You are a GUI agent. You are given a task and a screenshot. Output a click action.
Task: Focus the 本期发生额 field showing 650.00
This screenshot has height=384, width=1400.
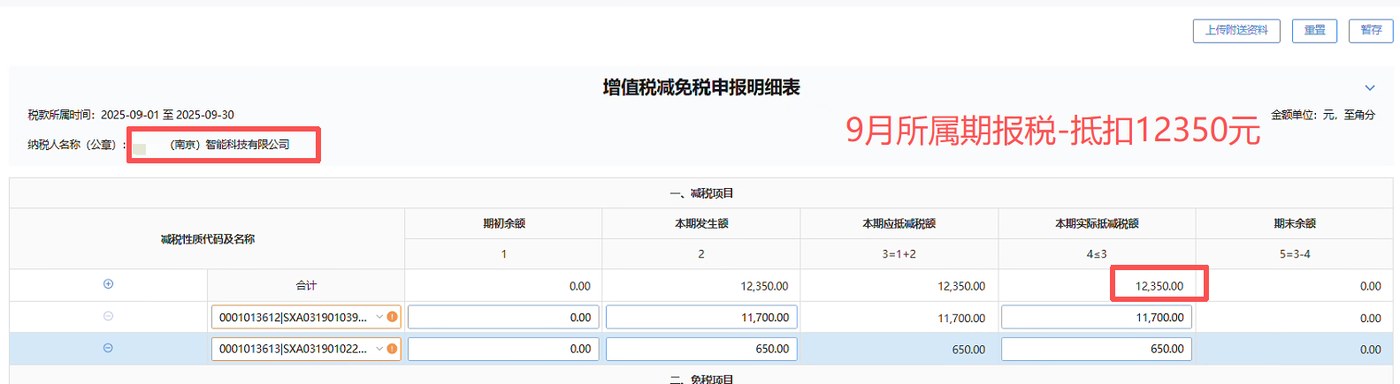coord(701,349)
